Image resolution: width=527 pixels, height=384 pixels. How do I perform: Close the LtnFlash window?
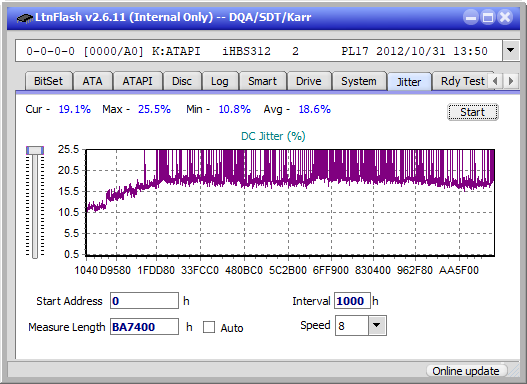pyautogui.click(x=505, y=17)
